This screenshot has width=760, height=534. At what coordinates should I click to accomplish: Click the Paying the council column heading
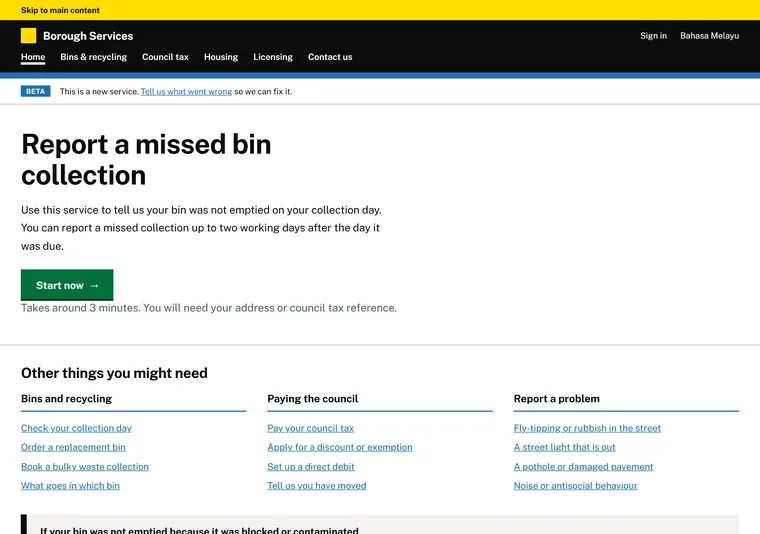click(x=313, y=399)
